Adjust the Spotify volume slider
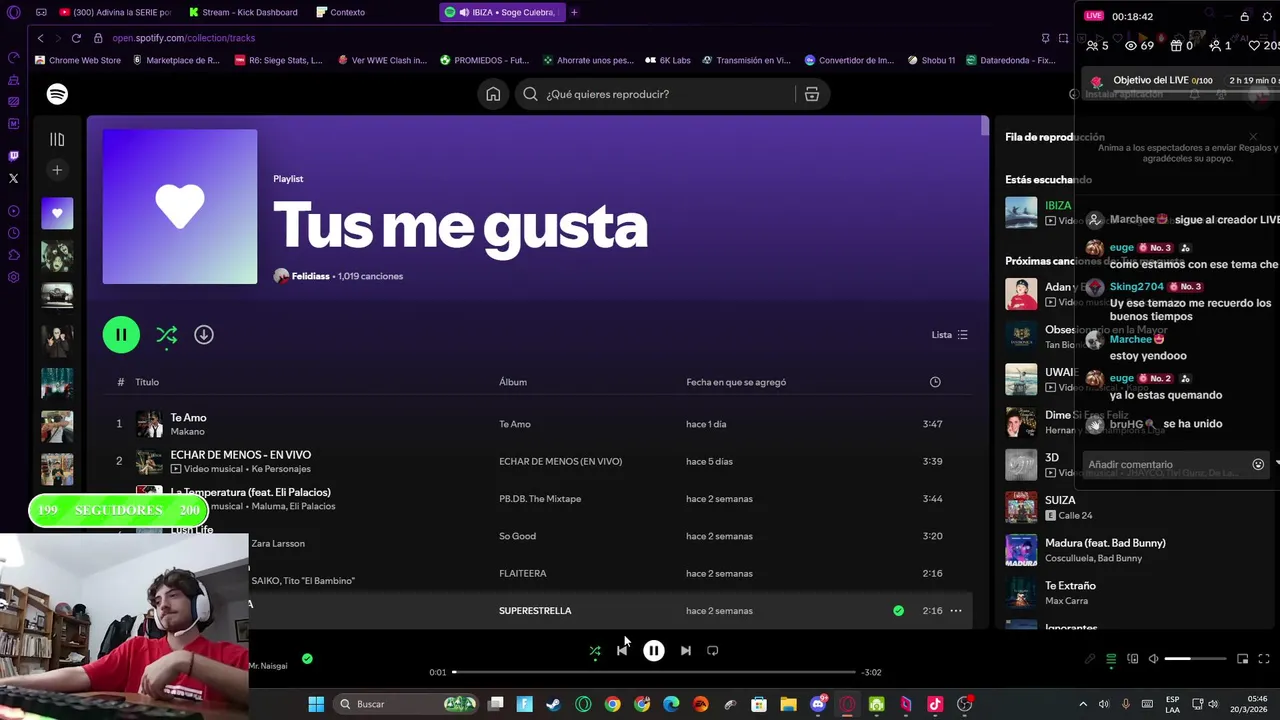The image size is (1280, 720). (1195, 659)
